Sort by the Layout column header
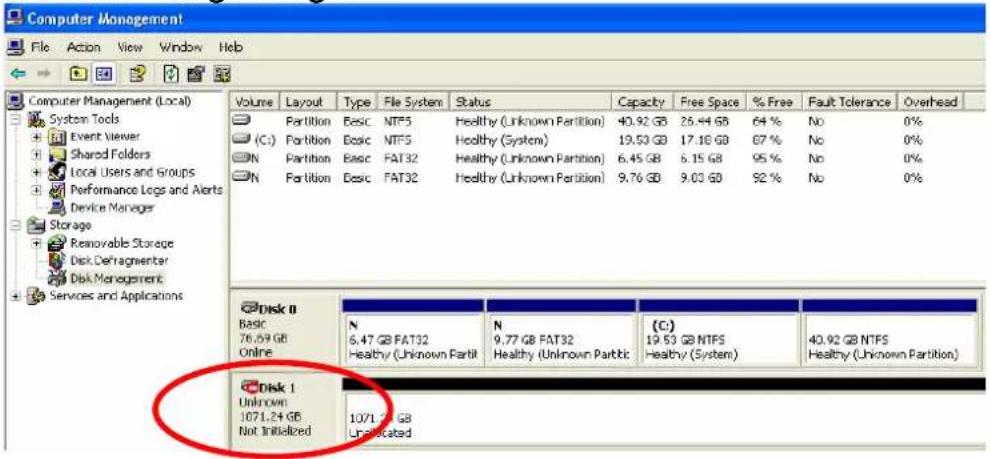 coord(309,102)
